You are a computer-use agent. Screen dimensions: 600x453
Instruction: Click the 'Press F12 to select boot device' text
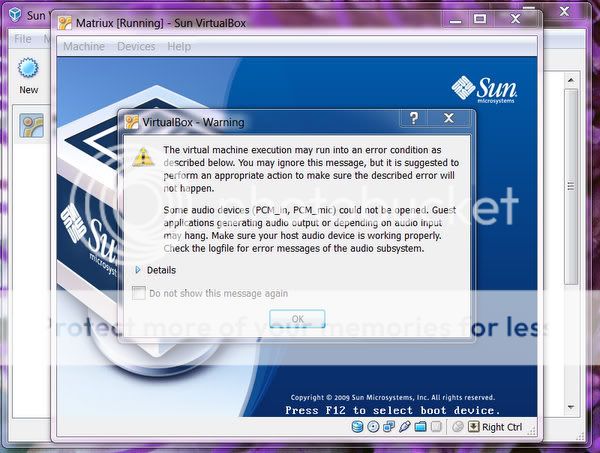point(393,411)
